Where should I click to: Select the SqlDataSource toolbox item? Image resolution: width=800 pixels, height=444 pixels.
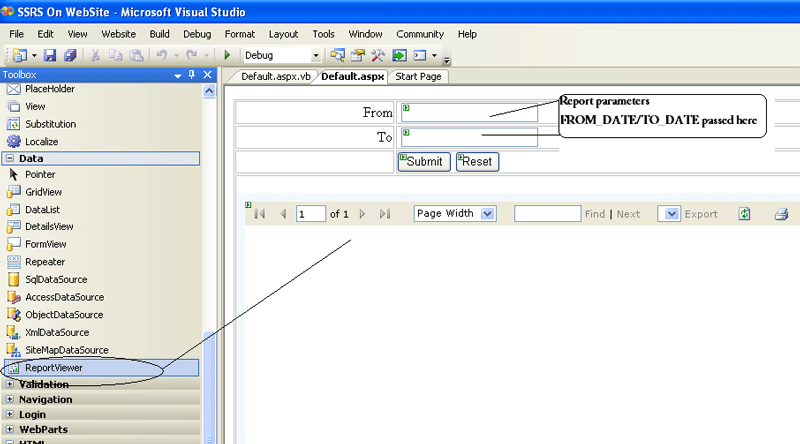coord(47,280)
